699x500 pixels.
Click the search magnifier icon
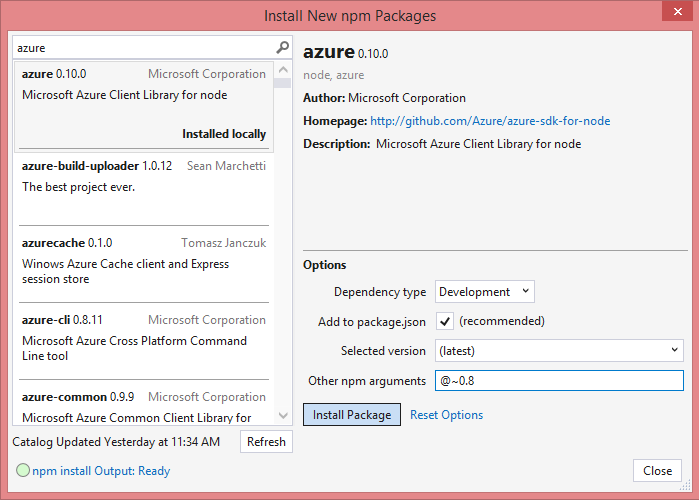tap(282, 47)
